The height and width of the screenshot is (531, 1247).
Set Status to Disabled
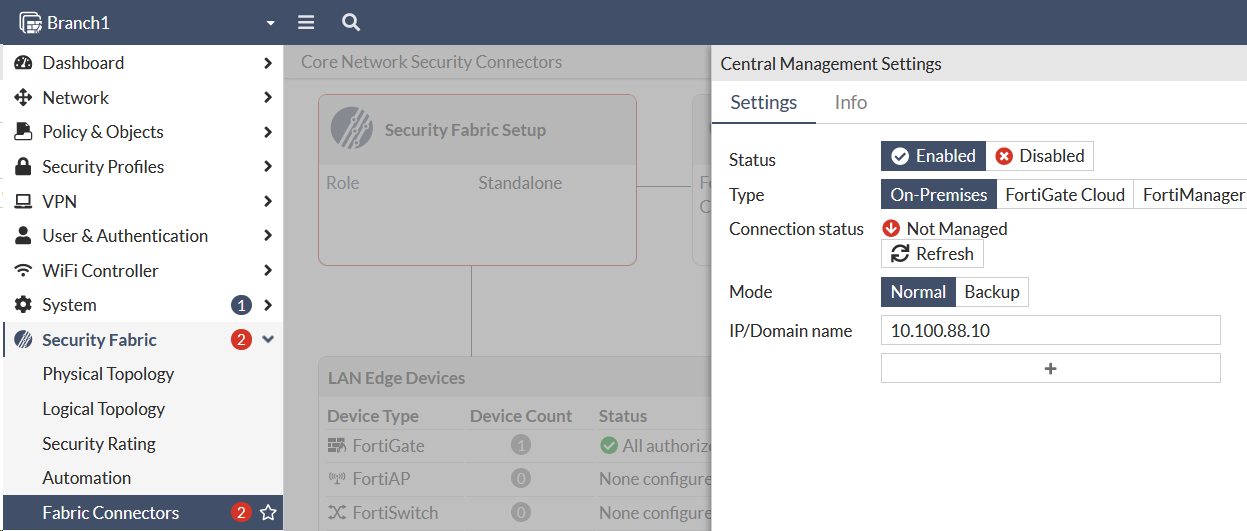1040,156
